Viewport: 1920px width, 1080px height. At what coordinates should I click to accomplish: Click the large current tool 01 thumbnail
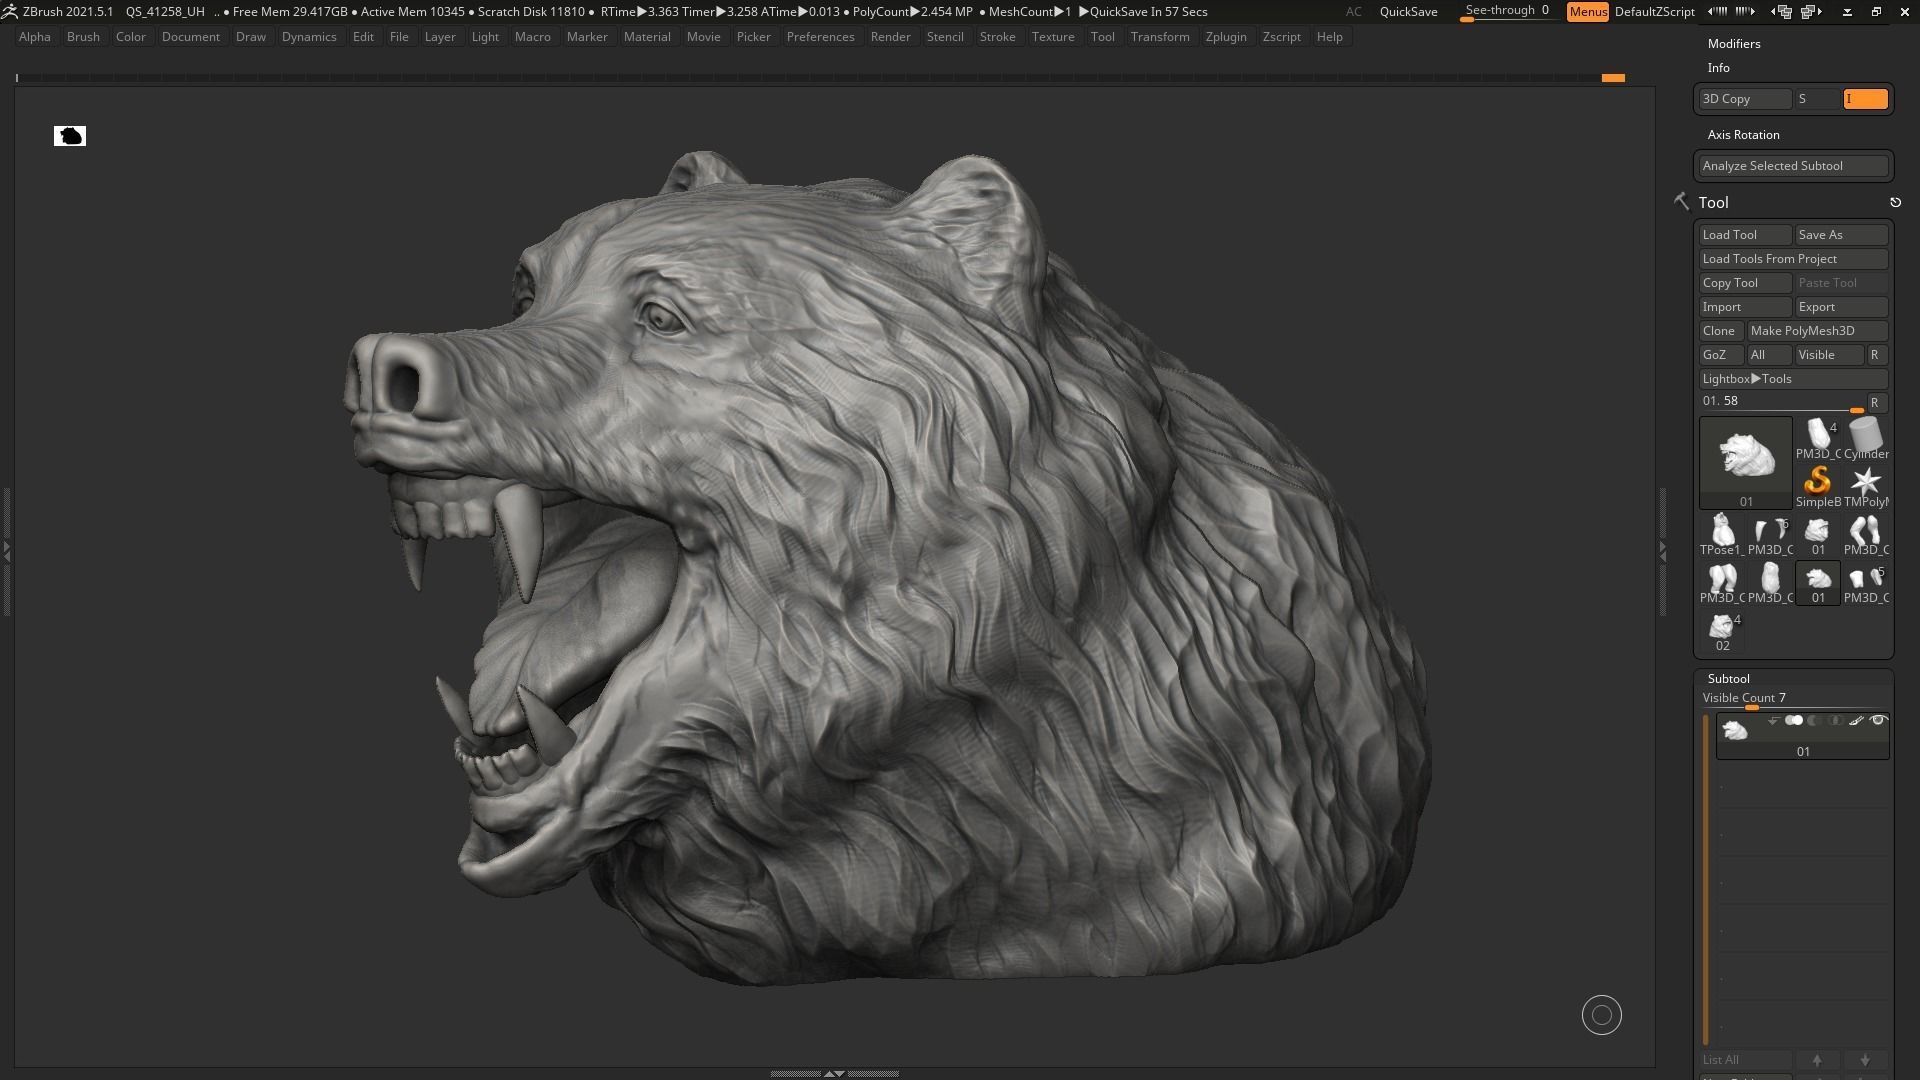(1746, 463)
